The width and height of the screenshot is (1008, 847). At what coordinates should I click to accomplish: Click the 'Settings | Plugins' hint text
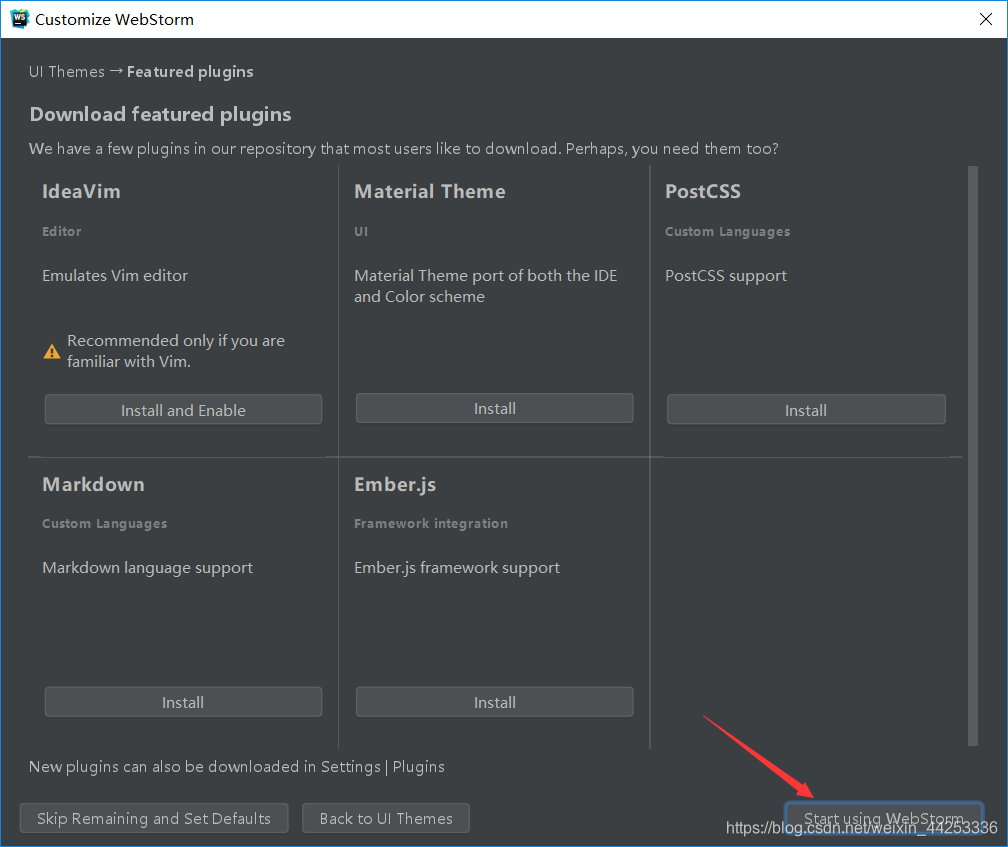pyautogui.click(x=382, y=767)
